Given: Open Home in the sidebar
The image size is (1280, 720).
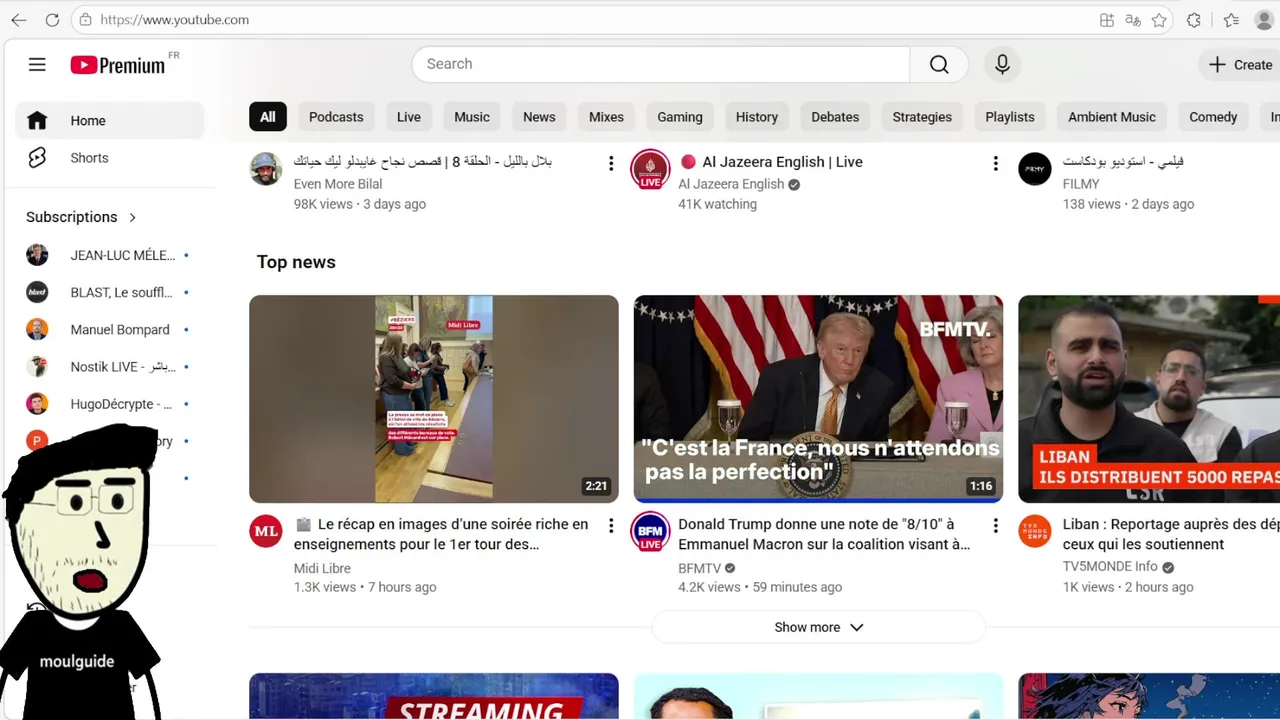Looking at the screenshot, I should click(x=110, y=121).
